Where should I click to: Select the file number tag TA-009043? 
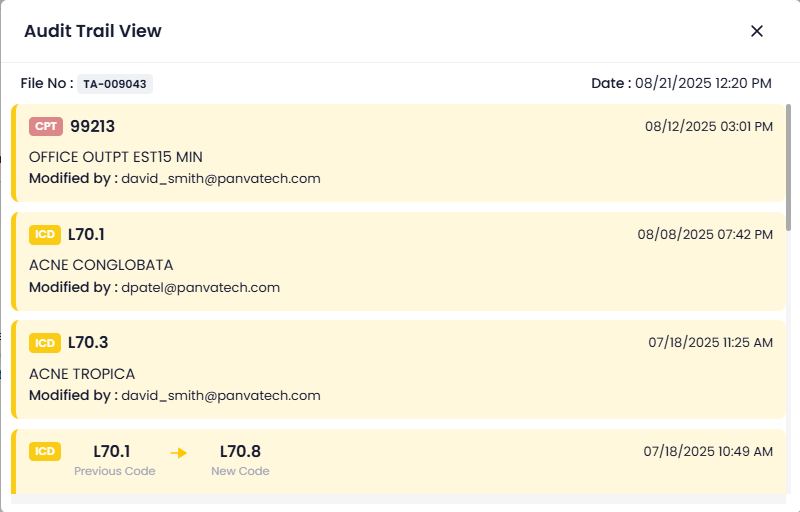pyautogui.click(x=115, y=84)
